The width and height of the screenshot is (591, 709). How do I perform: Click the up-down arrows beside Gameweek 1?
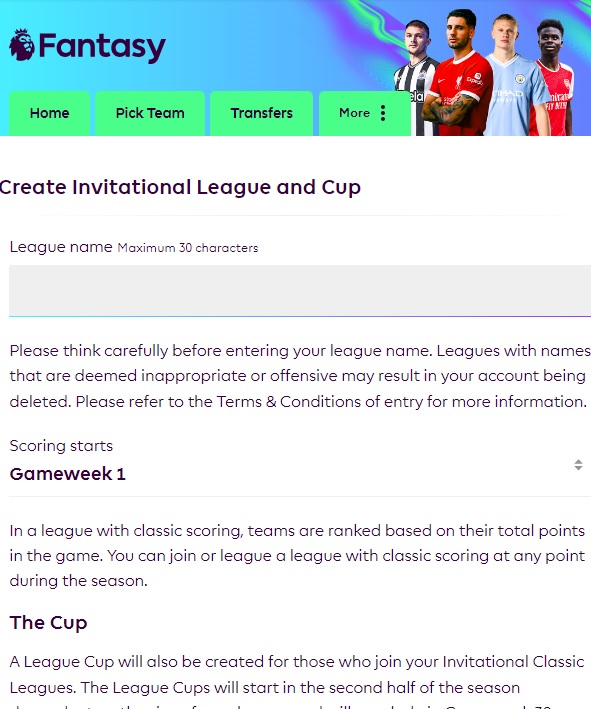(x=578, y=465)
